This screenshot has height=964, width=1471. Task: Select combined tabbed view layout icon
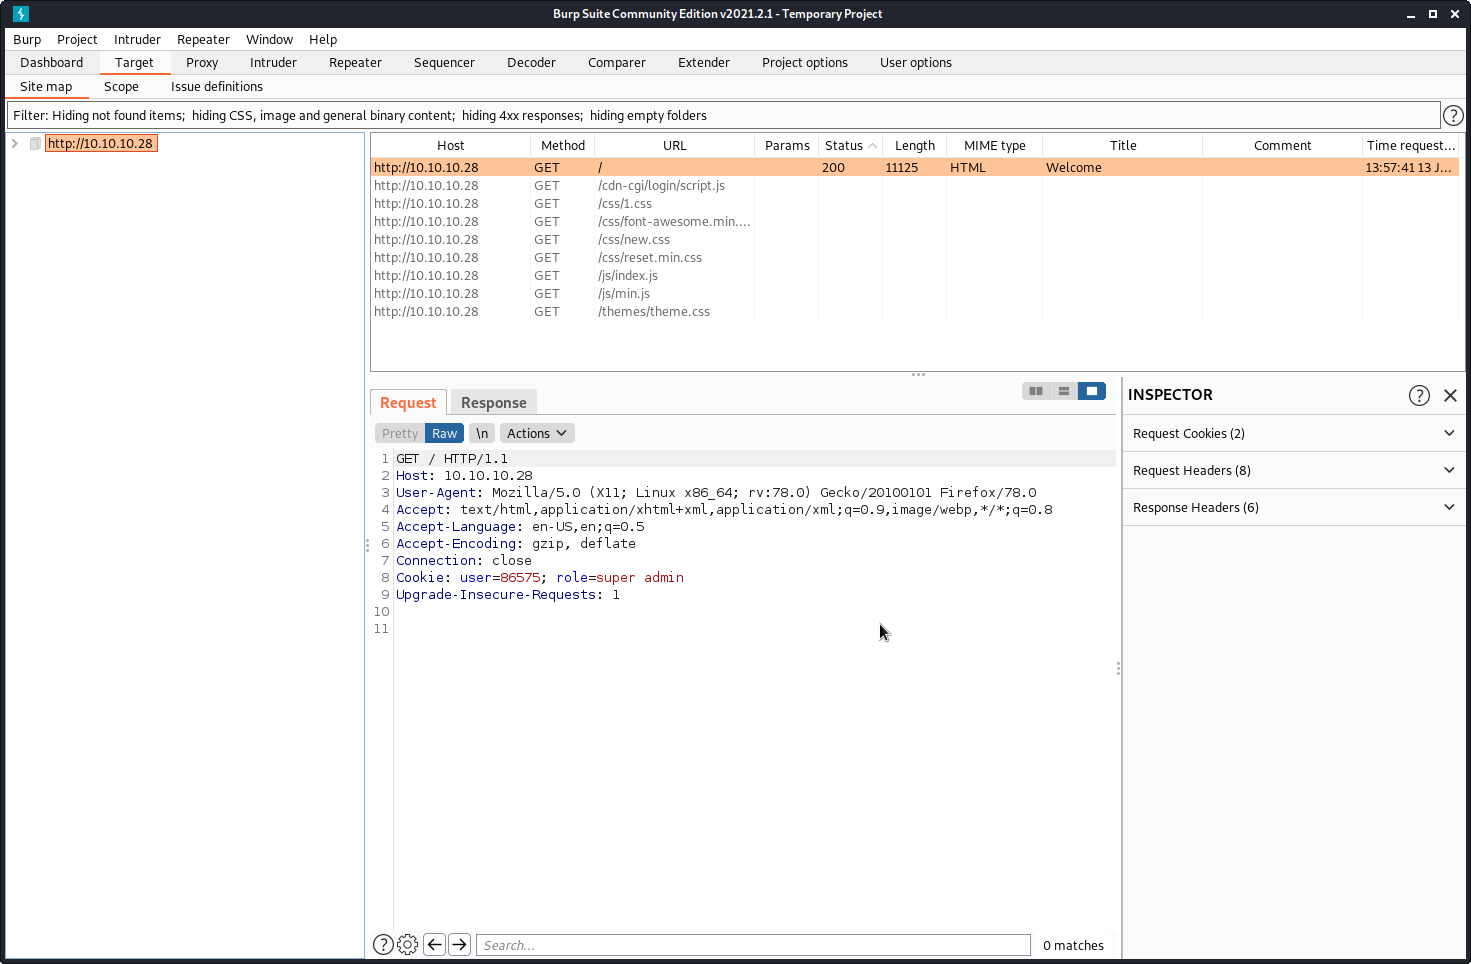click(1092, 391)
